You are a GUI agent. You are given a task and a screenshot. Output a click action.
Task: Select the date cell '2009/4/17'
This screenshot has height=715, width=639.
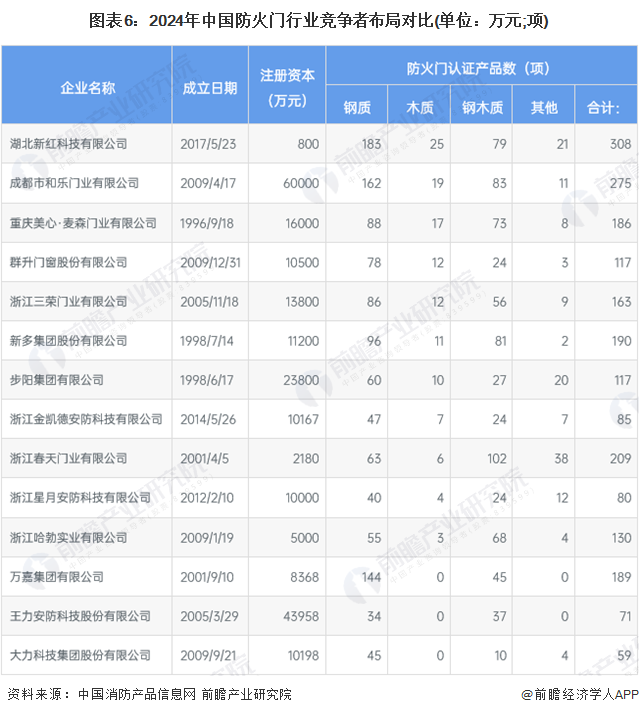(208, 183)
